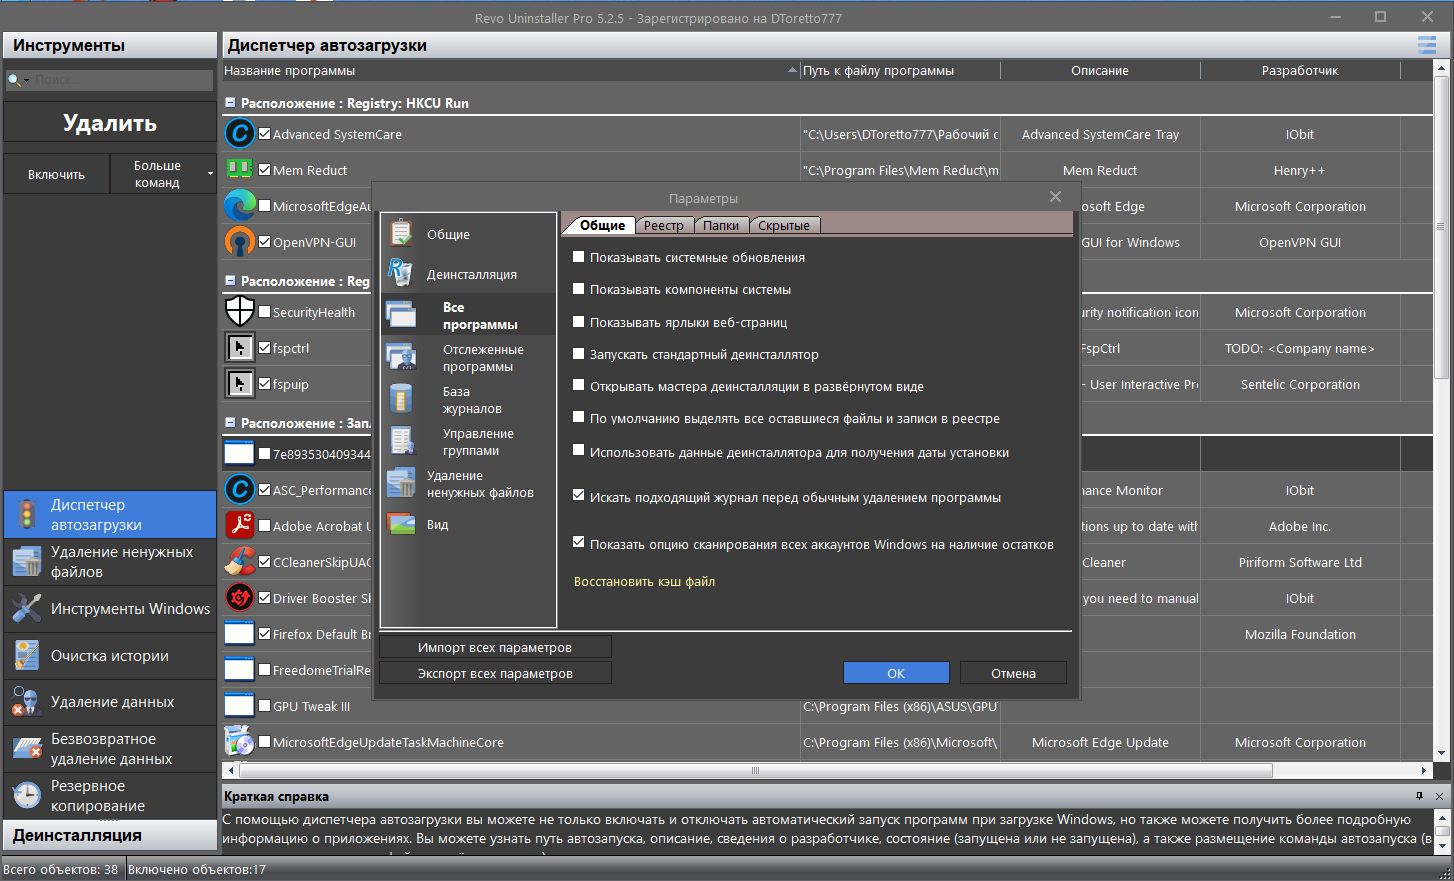Open Windows Tools icon in sidebar

pyautogui.click(x=26, y=608)
